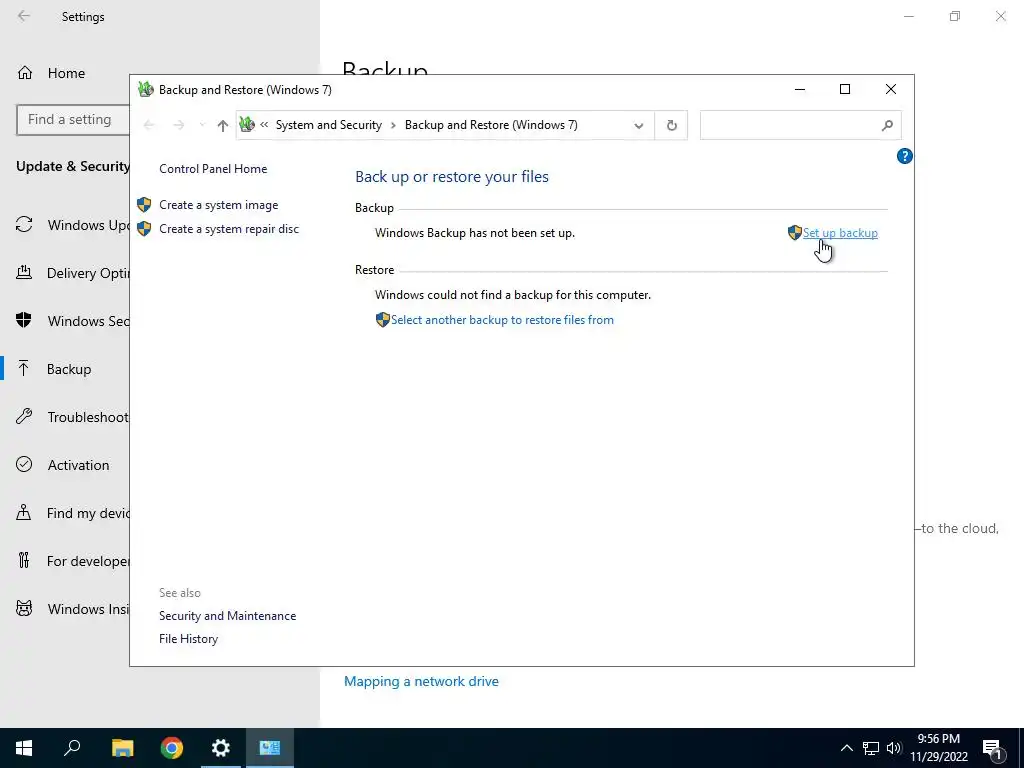Click the volume speaker icon in the tray
This screenshot has height=768, width=1024.
[x=894, y=748]
